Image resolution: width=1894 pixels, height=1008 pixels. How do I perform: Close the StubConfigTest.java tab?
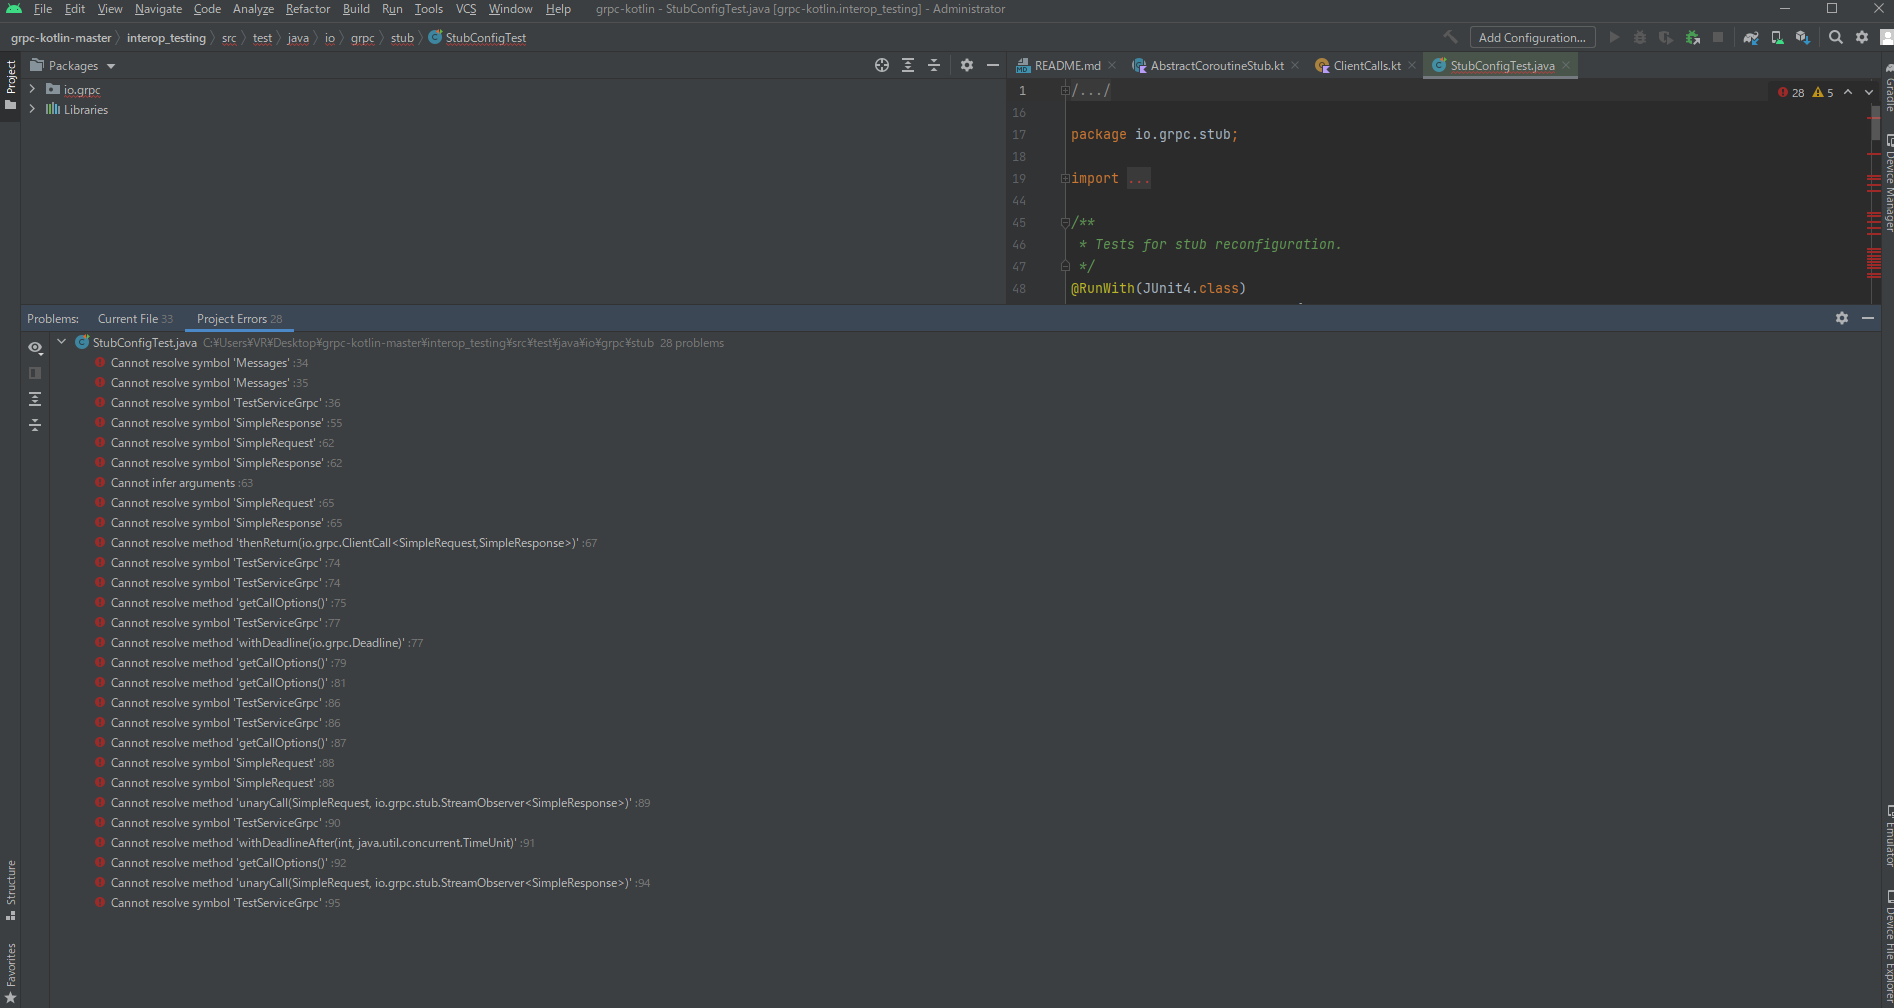coord(1566,65)
